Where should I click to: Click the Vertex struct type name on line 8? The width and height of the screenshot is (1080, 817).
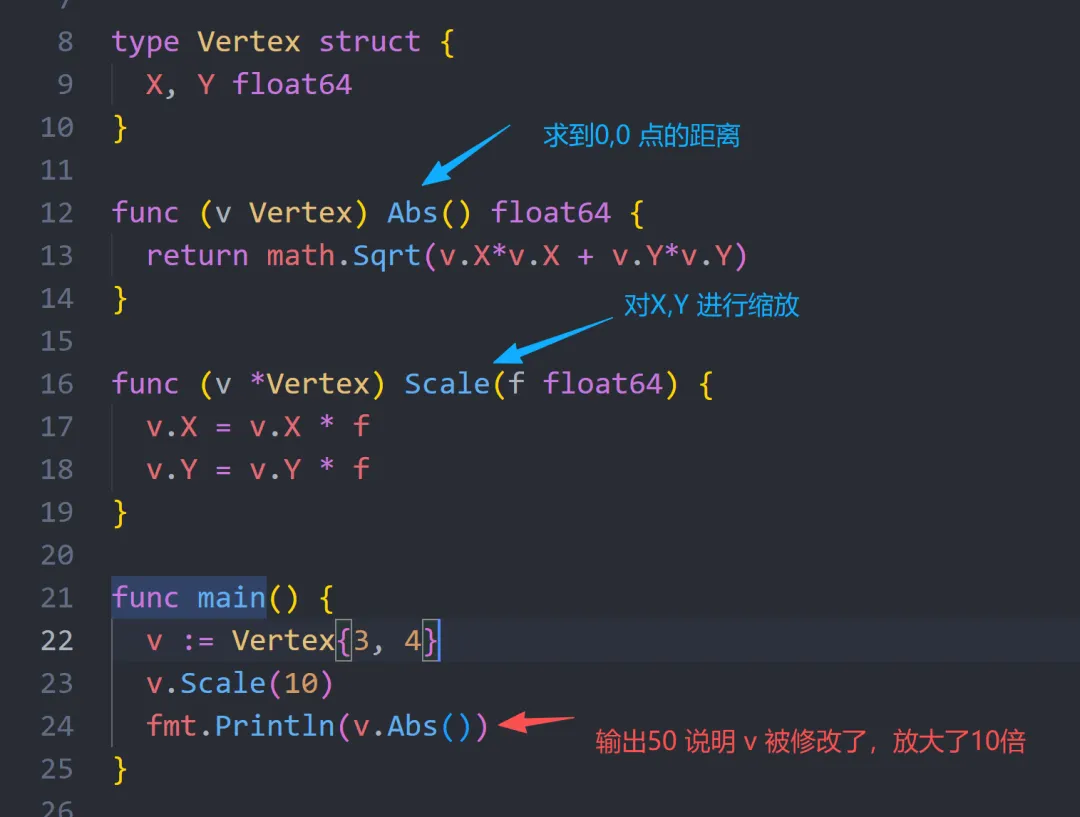248,42
